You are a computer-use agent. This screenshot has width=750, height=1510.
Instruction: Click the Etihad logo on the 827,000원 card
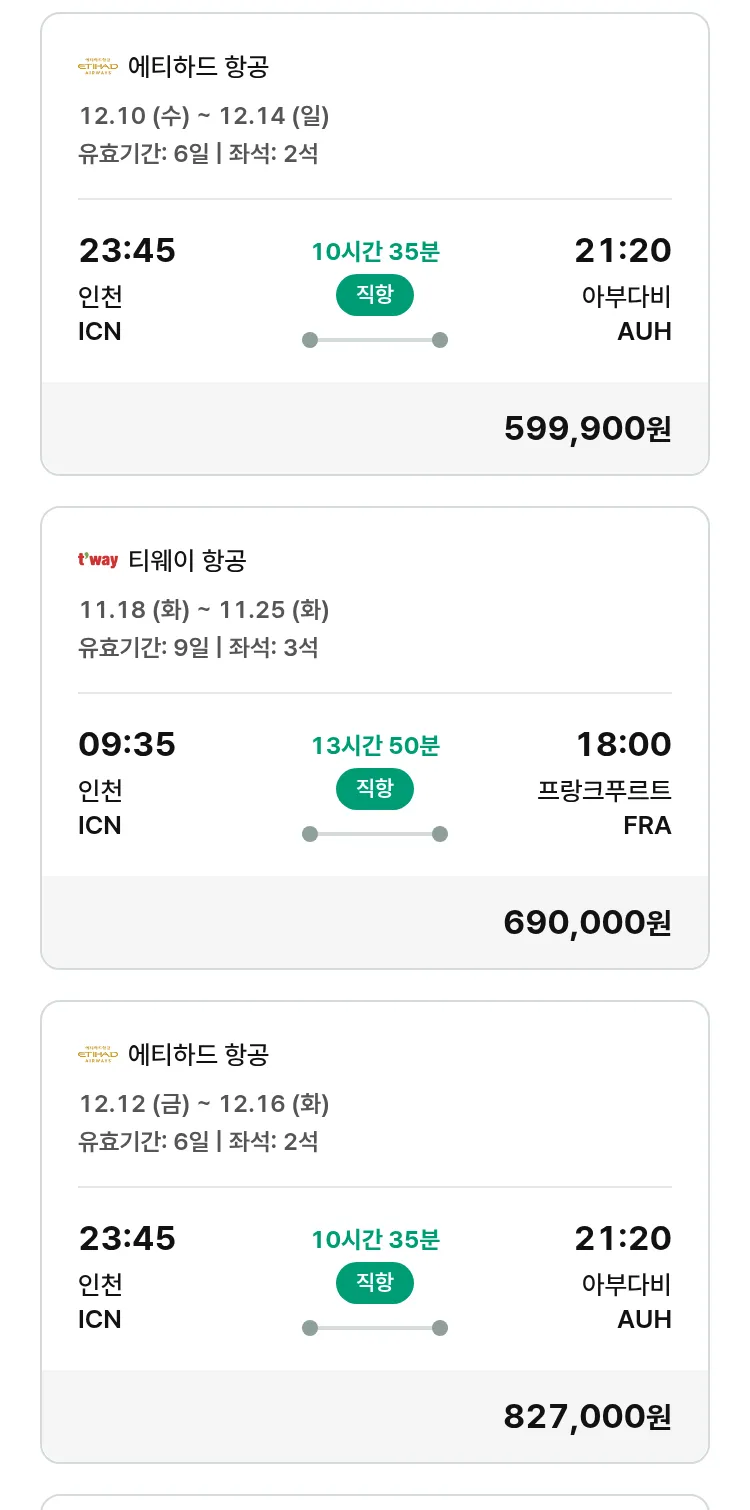pyautogui.click(x=98, y=1054)
